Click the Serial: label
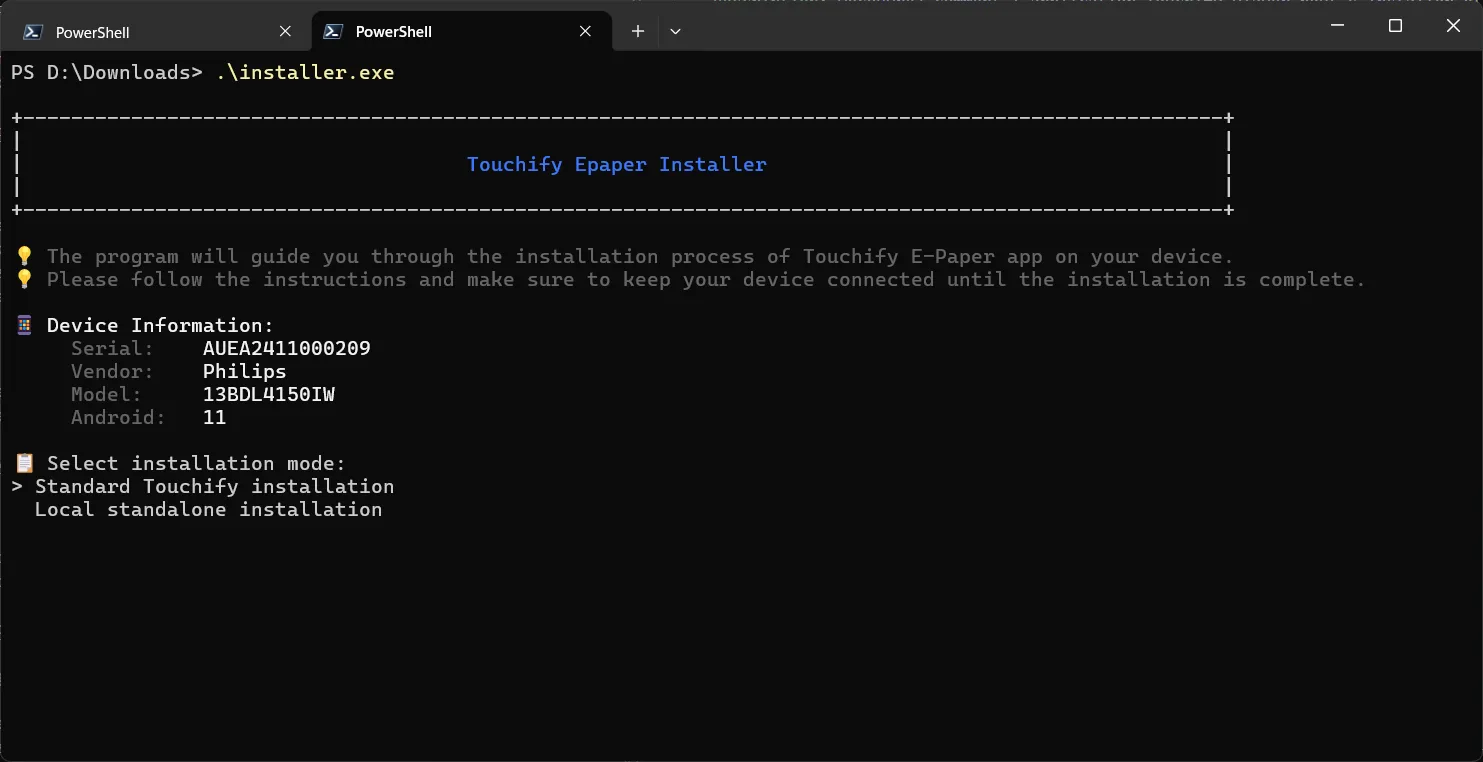The height and width of the screenshot is (762, 1483). (113, 349)
